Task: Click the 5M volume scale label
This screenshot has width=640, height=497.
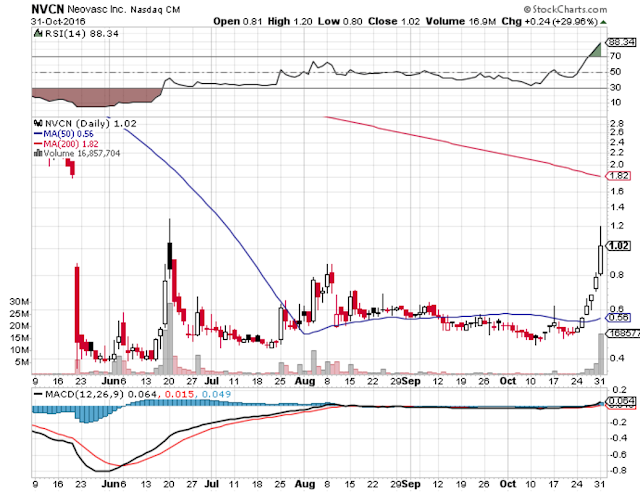Action: (x=22, y=362)
